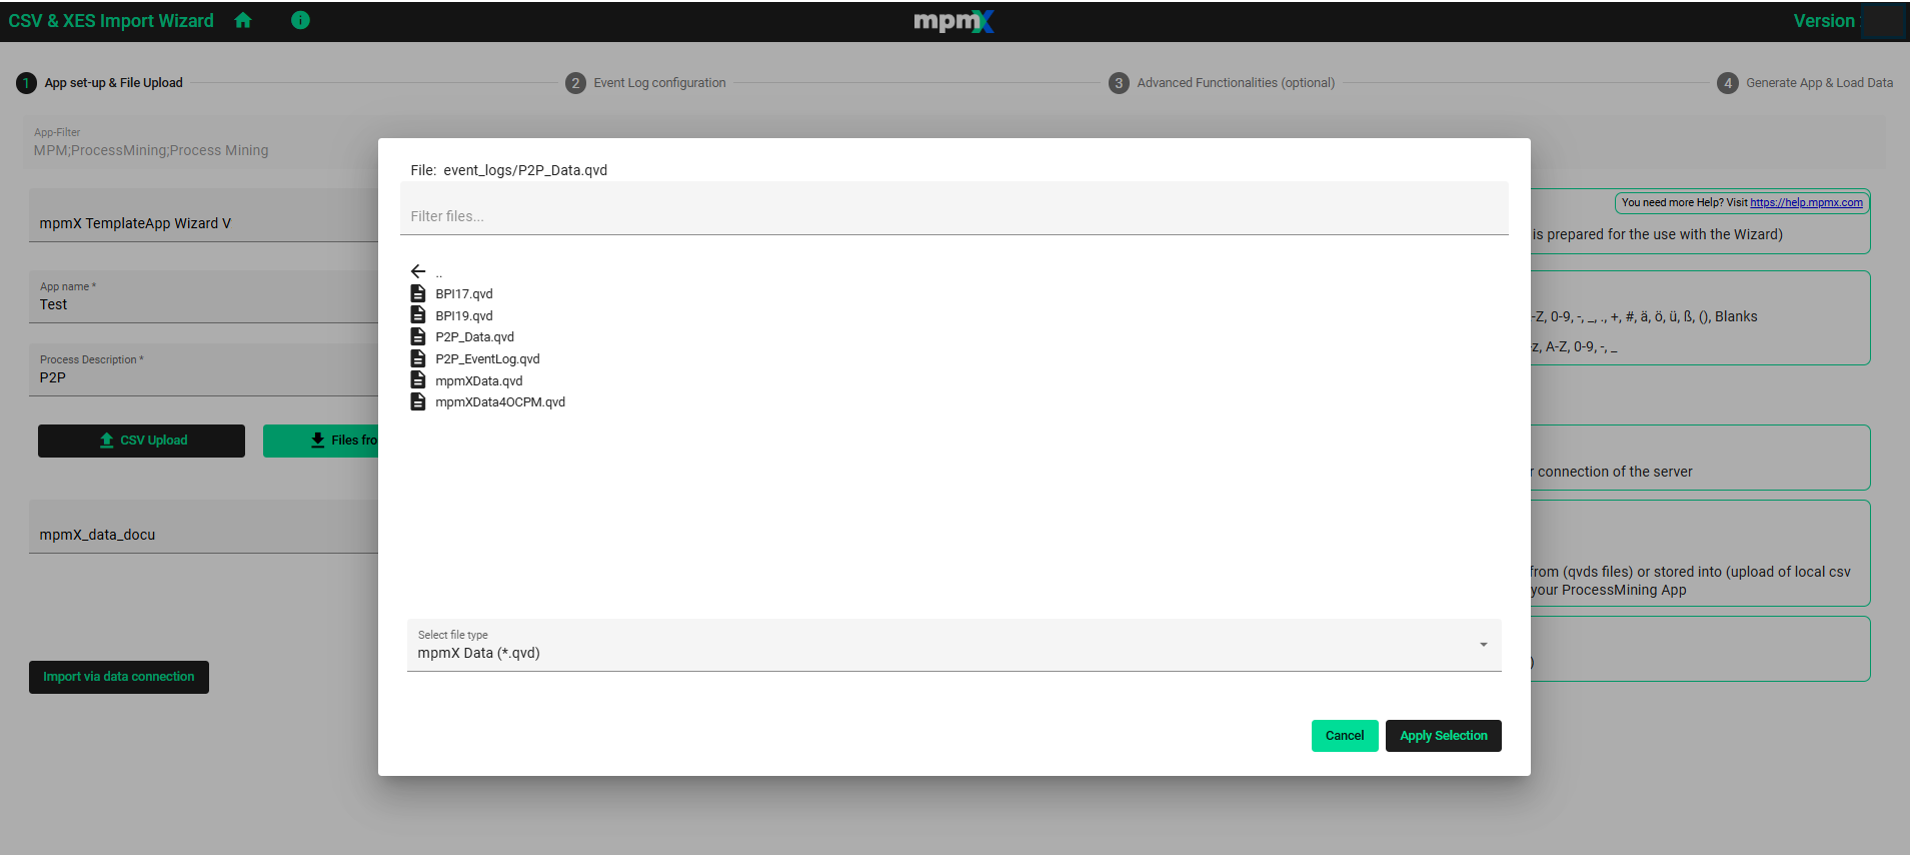Click the Files from server button
Screen dimensions: 1911x855
[x=320, y=441]
